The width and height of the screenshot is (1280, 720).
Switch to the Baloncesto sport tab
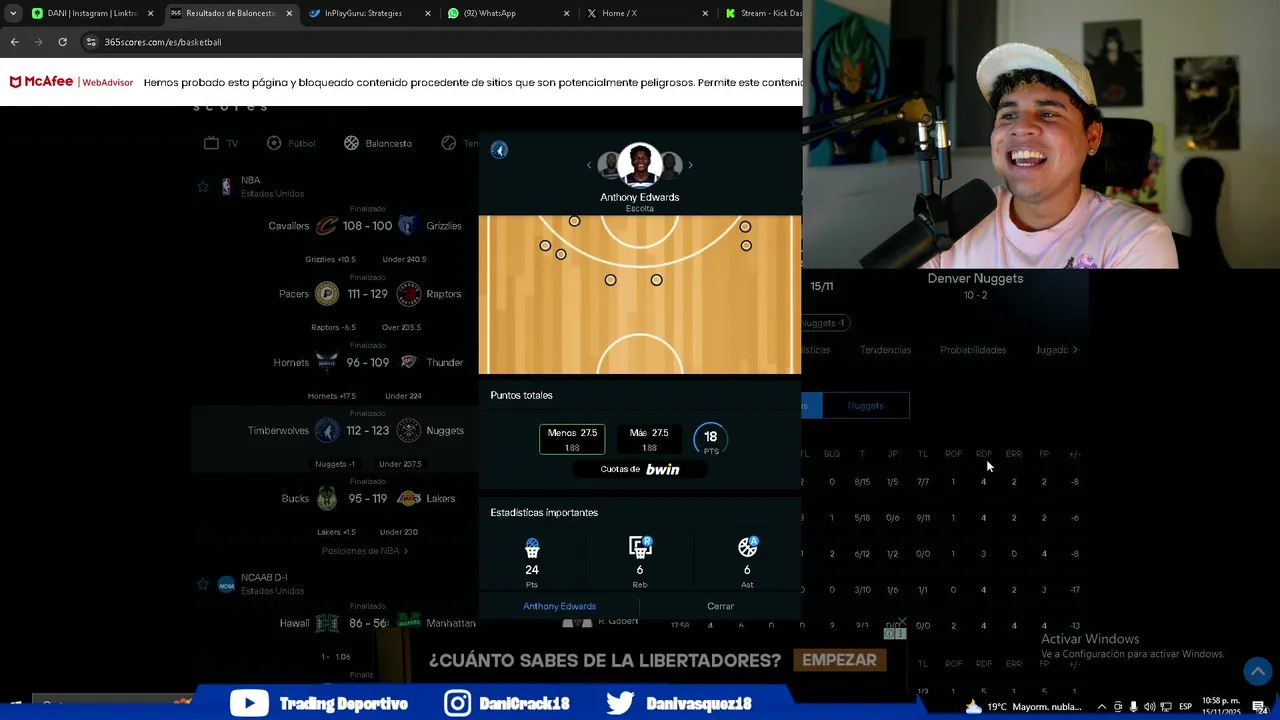(x=378, y=143)
